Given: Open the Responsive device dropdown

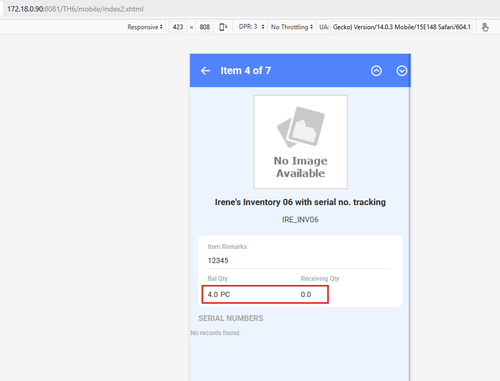Looking at the screenshot, I should (x=145, y=27).
